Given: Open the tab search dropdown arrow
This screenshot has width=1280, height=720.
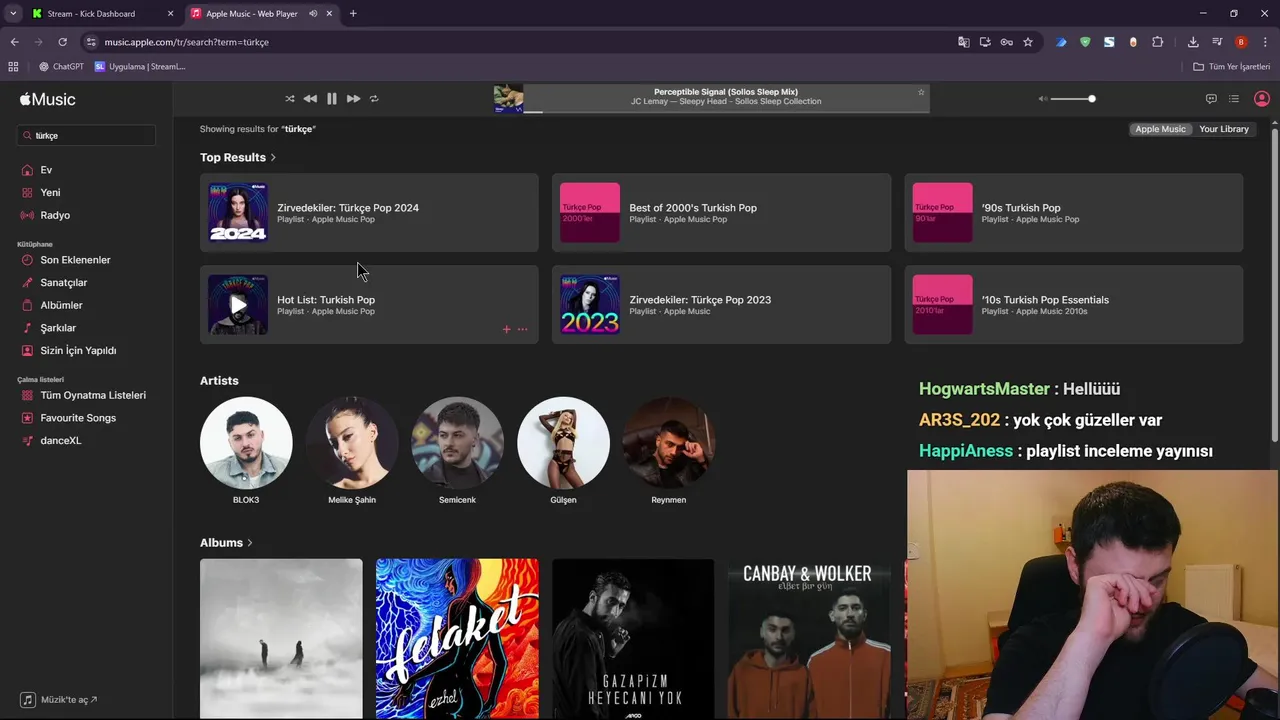Looking at the screenshot, I should [13, 14].
